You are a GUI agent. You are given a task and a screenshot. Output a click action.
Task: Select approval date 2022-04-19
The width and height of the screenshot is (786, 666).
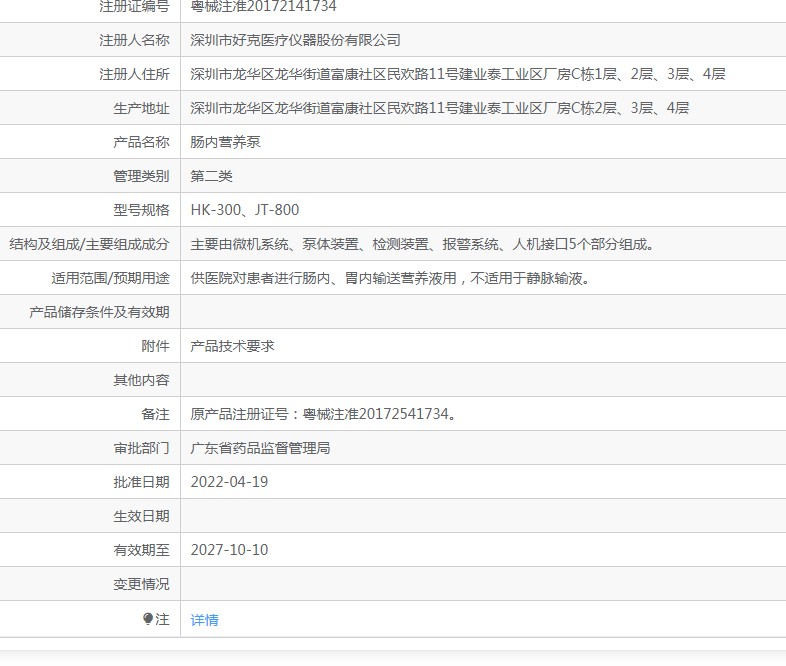(x=229, y=482)
